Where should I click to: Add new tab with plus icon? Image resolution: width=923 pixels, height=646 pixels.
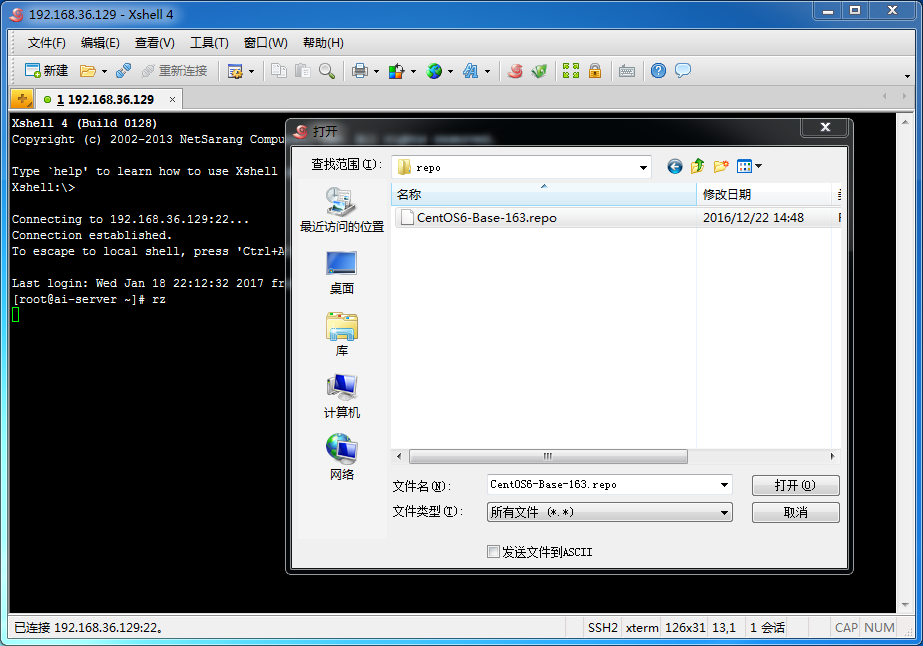point(22,99)
